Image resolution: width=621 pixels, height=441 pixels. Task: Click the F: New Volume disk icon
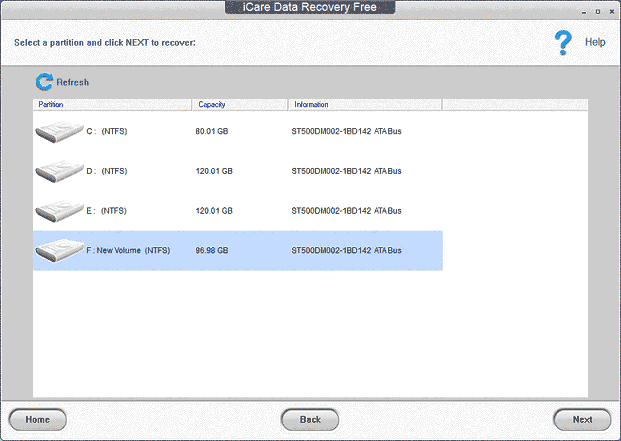click(59, 250)
